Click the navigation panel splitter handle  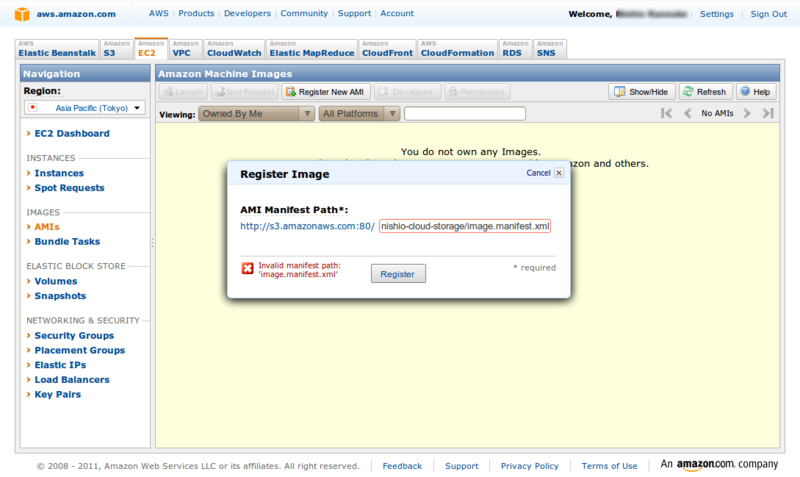click(x=153, y=243)
